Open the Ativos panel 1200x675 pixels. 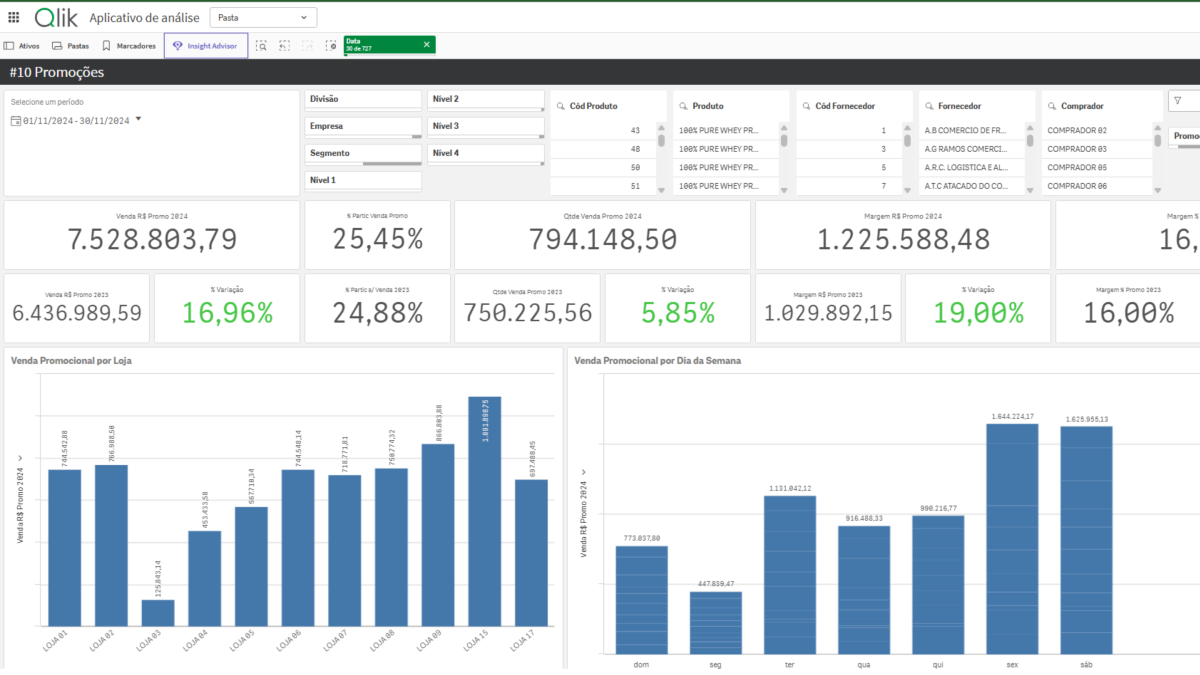coord(22,45)
